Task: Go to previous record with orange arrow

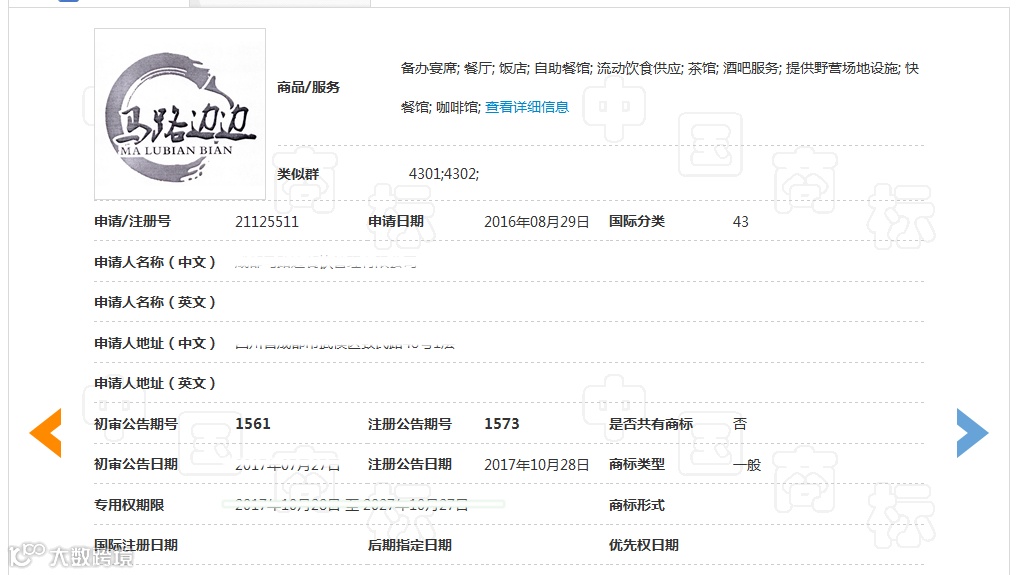Action: tap(46, 433)
